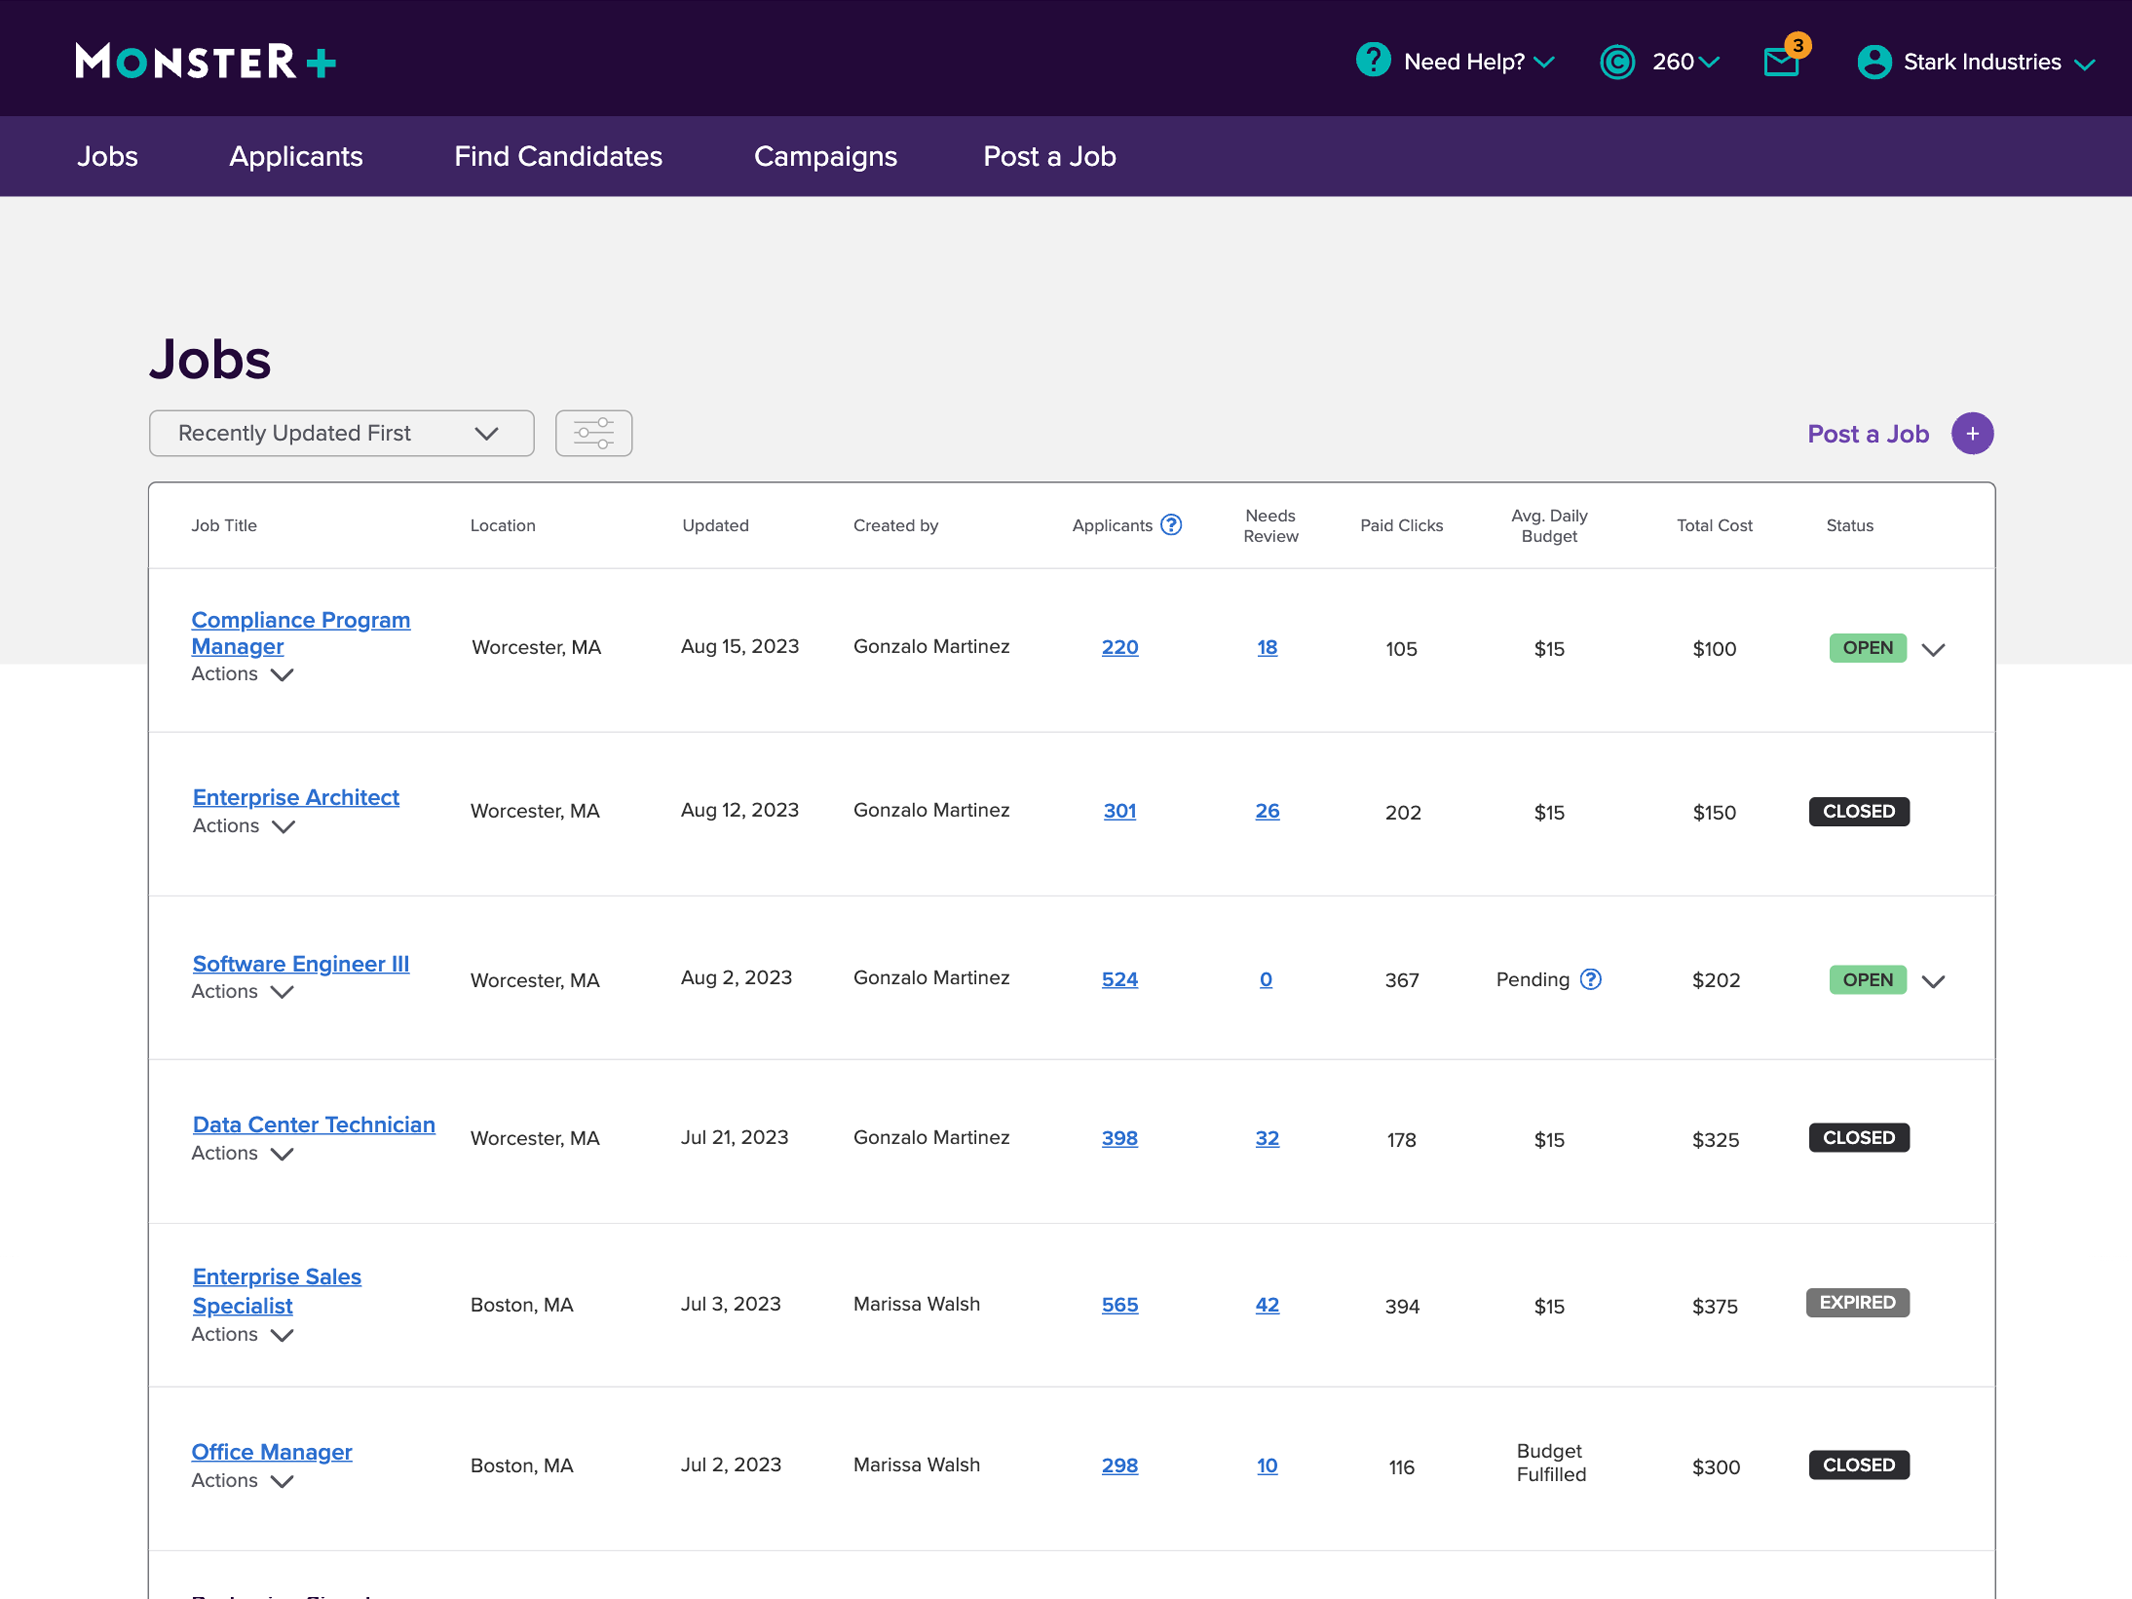Click the Applicants column help icon
Screen dimensions: 2132x1599
click(x=1171, y=525)
